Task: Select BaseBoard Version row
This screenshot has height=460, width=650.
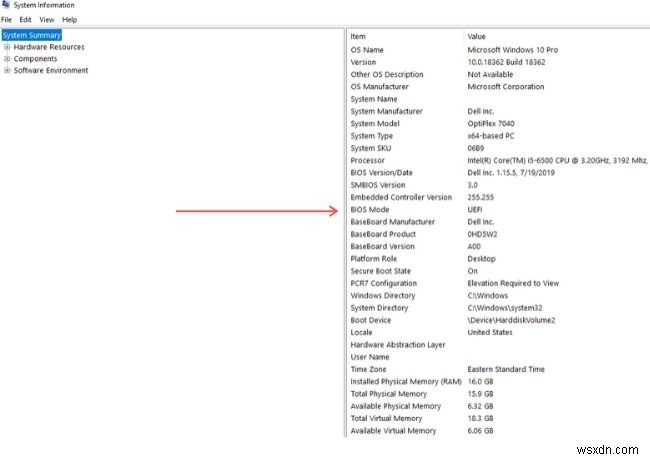Action: [x=382, y=247]
